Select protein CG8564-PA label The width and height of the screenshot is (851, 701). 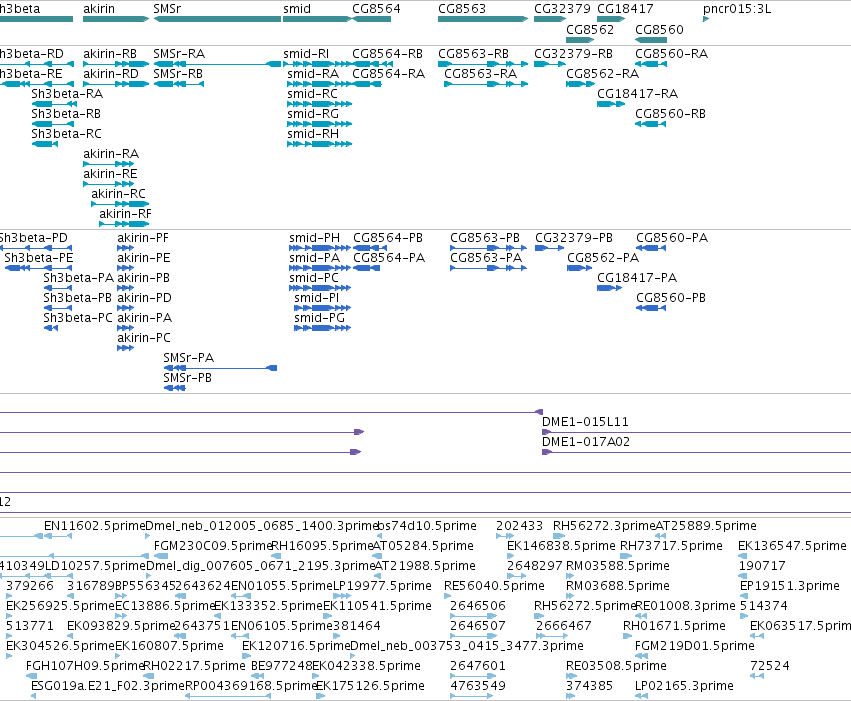[389, 258]
